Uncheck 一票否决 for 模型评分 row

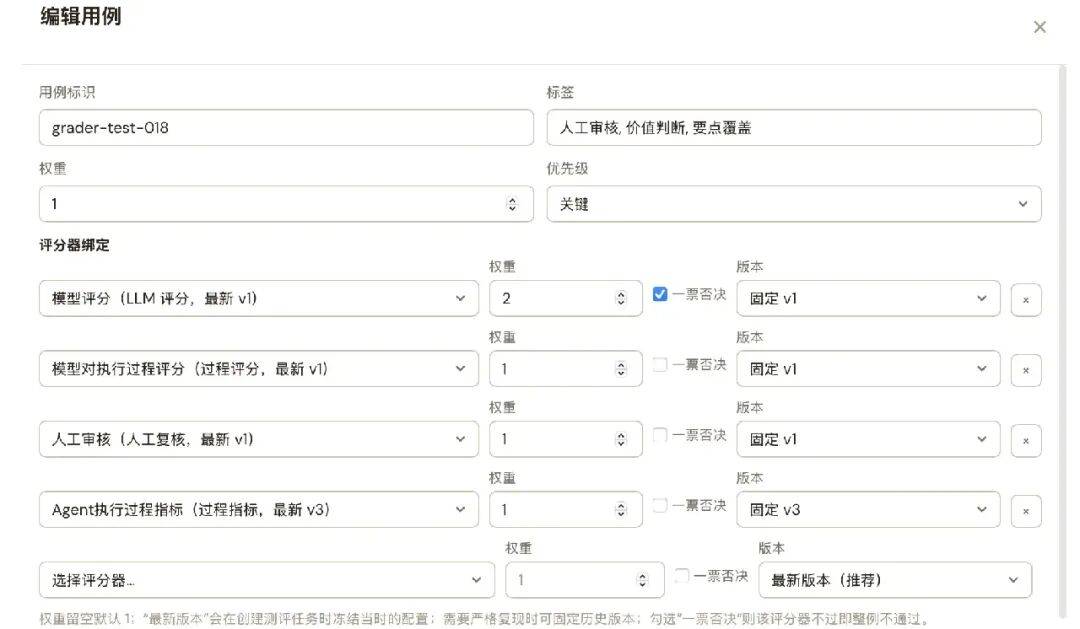(660, 294)
